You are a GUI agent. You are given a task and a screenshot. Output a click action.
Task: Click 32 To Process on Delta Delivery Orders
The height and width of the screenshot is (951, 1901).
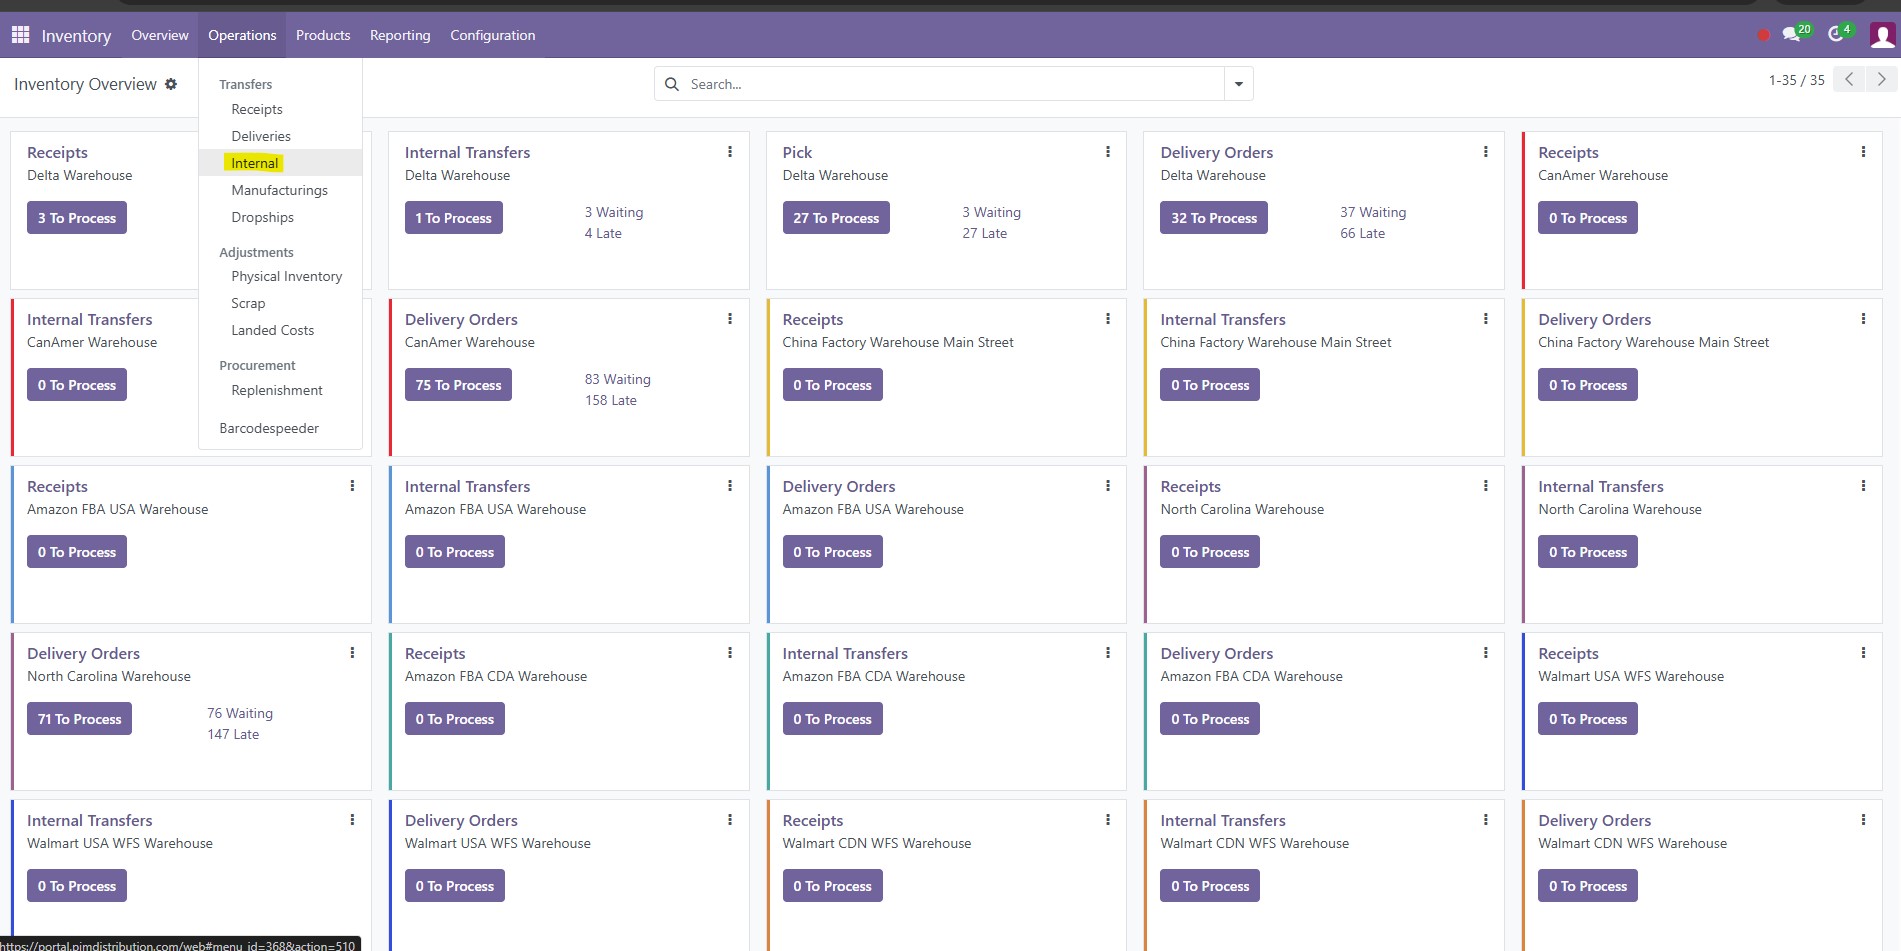point(1213,218)
